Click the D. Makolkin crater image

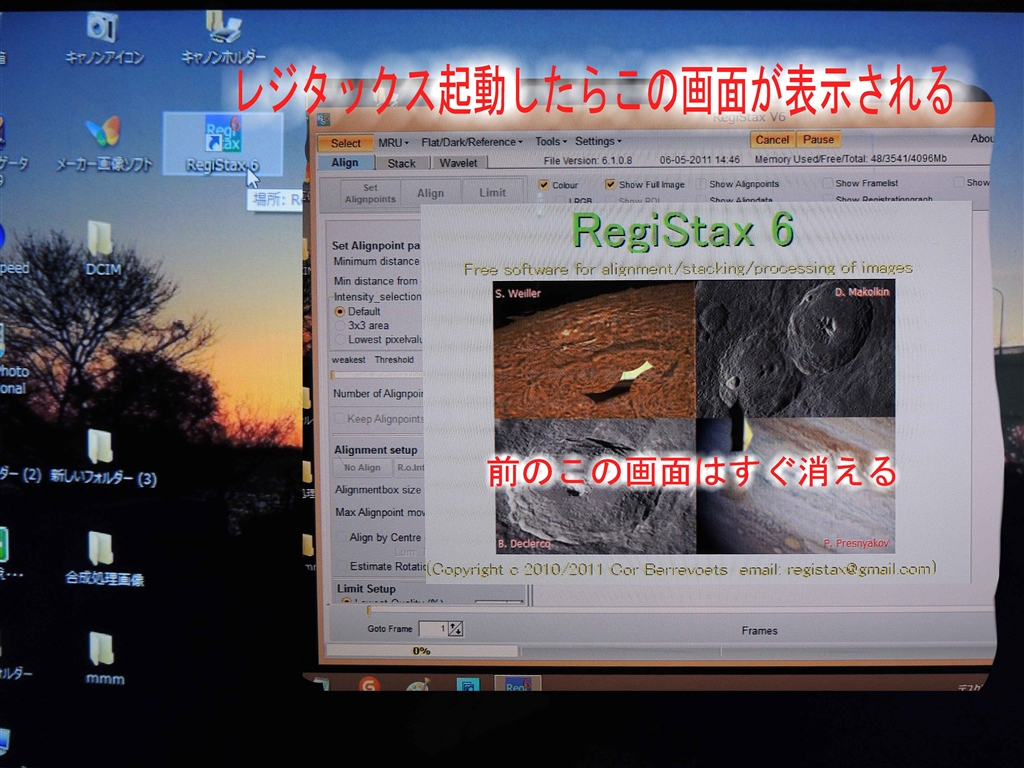point(795,348)
